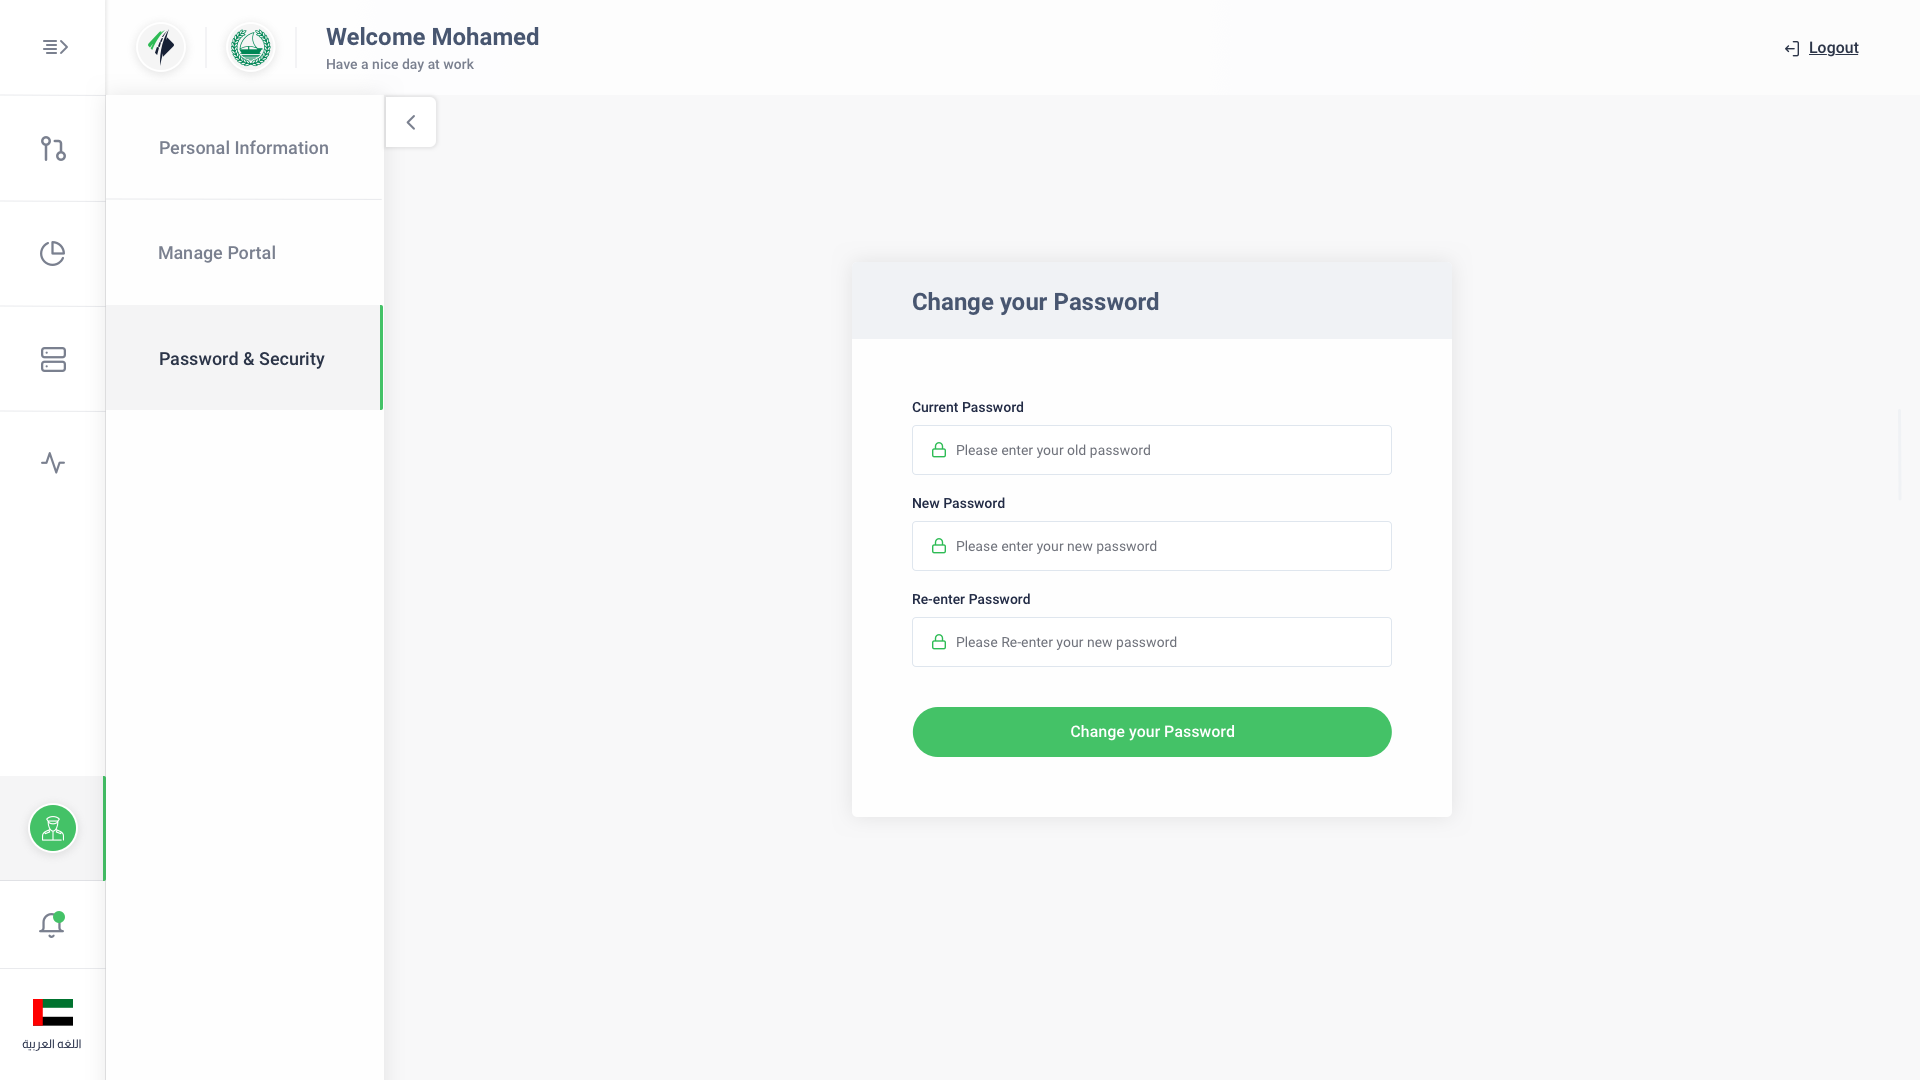Viewport: 1920px width, 1080px height.
Task: Select the green user profile avatar icon
Action: pyautogui.click(x=53, y=828)
